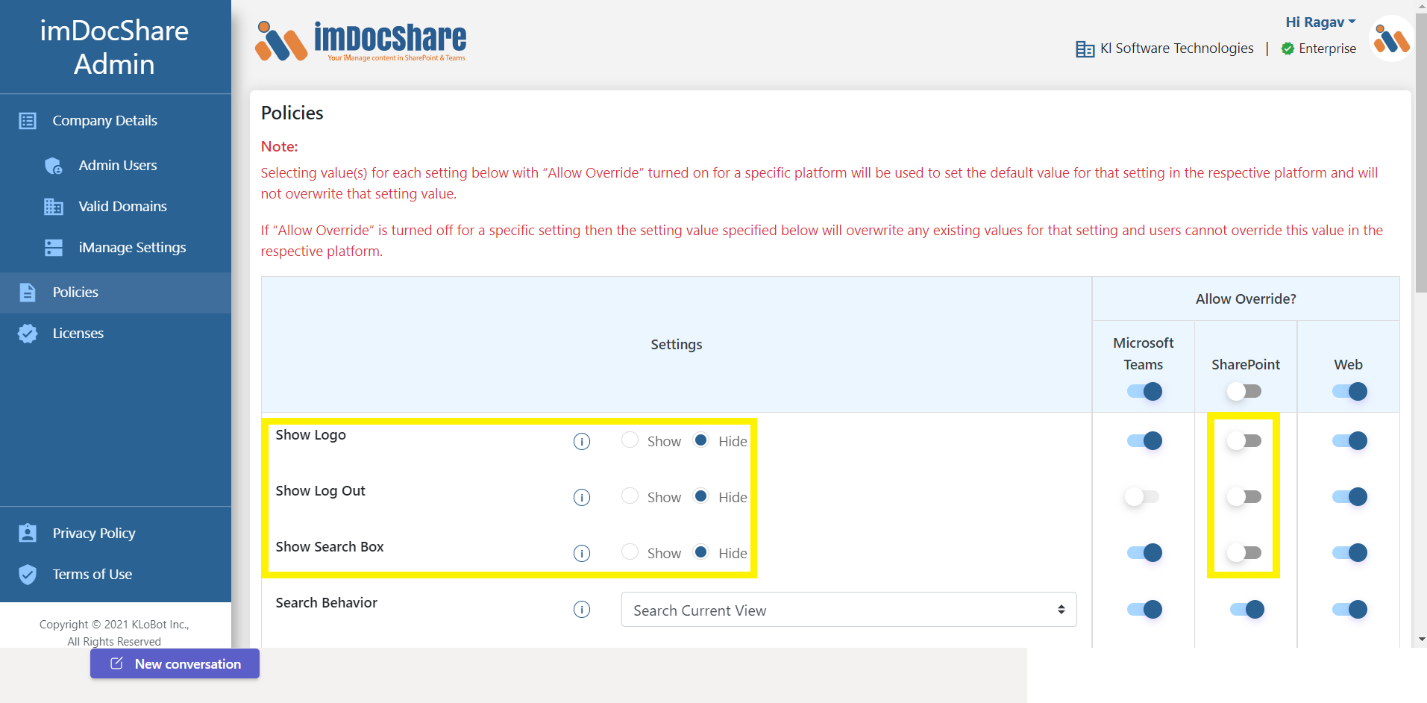The image size is (1427, 703).
Task: Click the imDocShare Admin sidebar title
Action: click(115, 47)
